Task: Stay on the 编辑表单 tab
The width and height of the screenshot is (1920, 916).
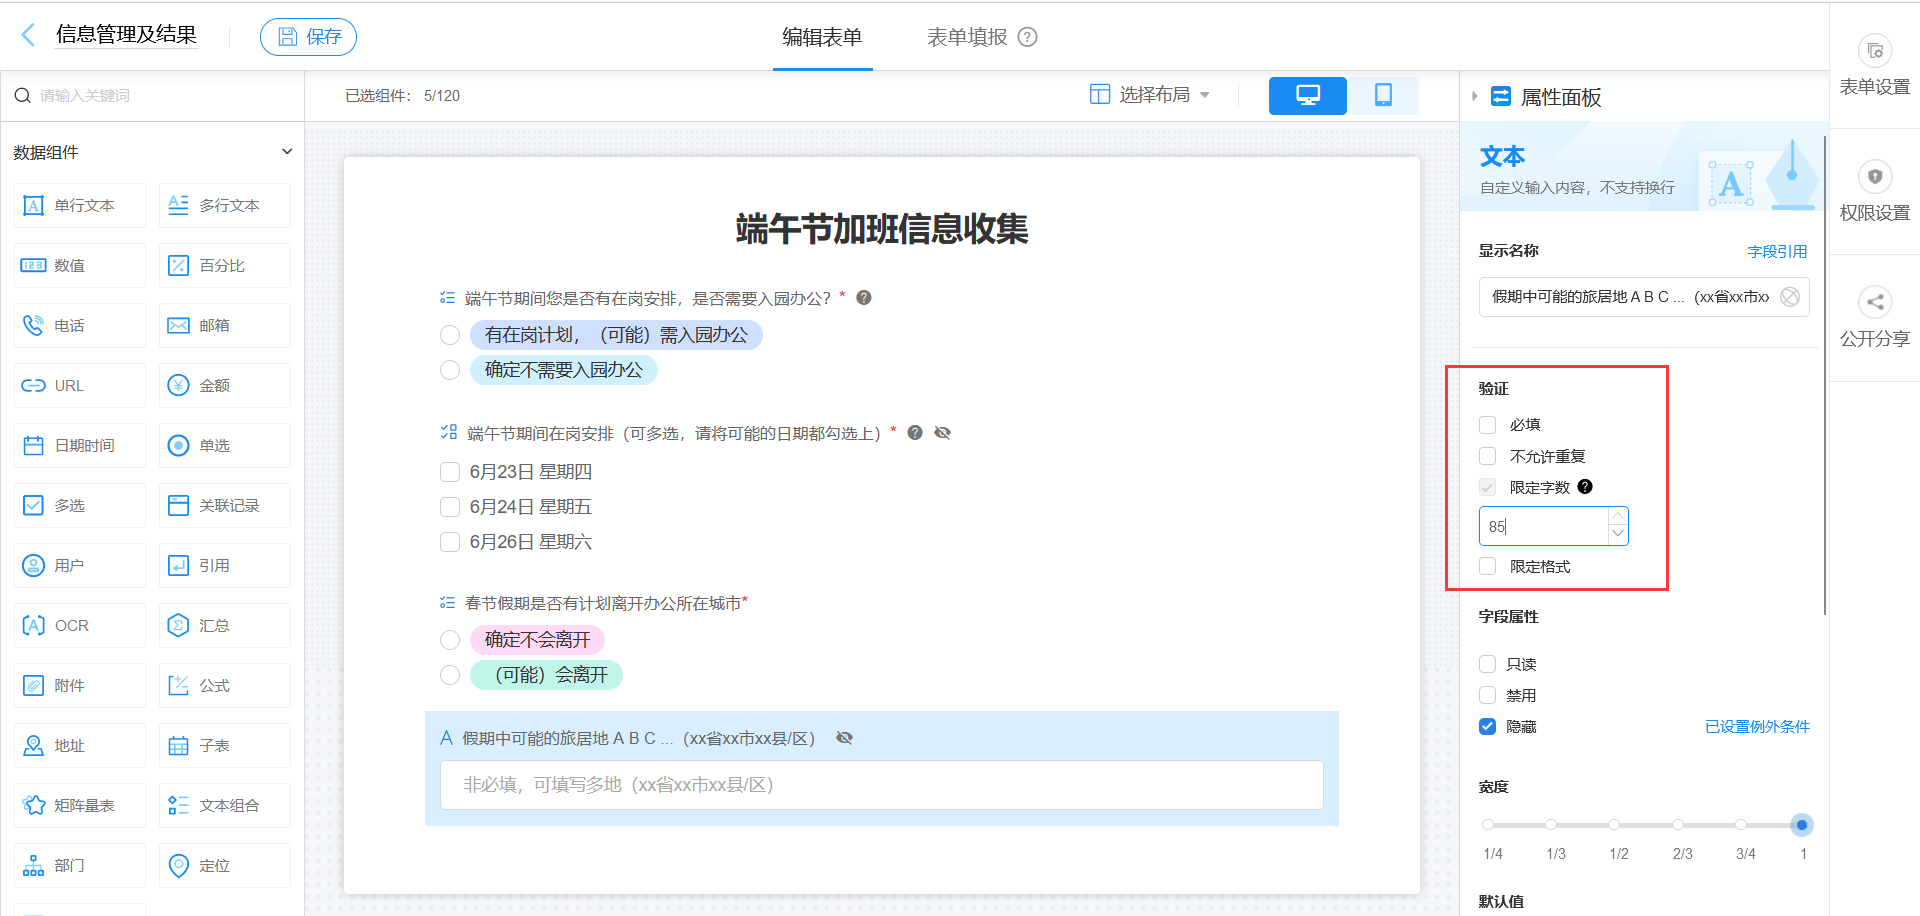Action: (822, 36)
